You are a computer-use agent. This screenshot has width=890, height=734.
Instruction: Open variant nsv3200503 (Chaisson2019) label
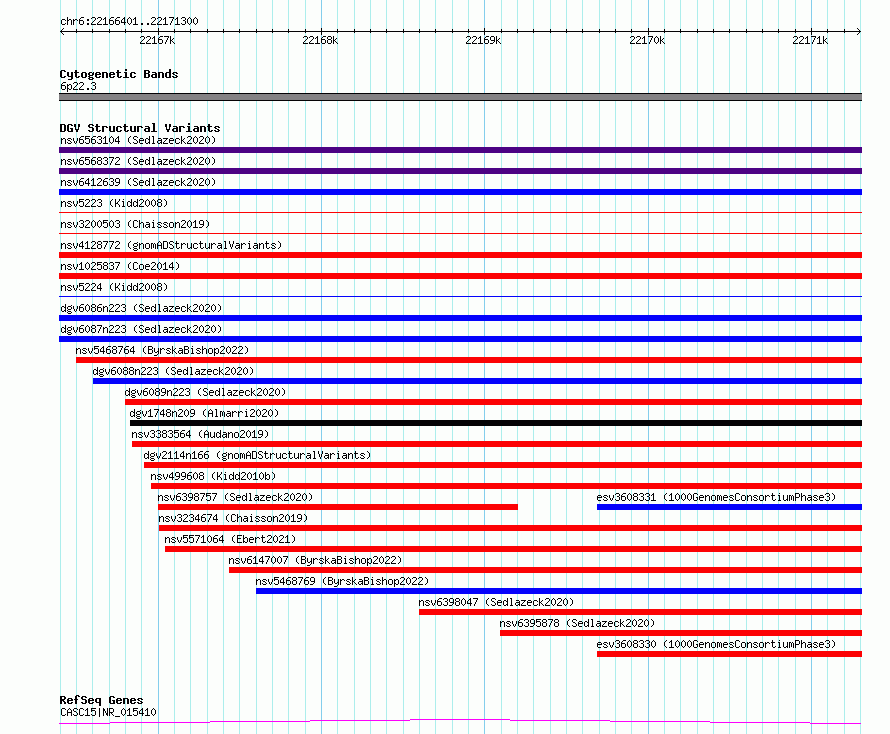pos(135,224)
